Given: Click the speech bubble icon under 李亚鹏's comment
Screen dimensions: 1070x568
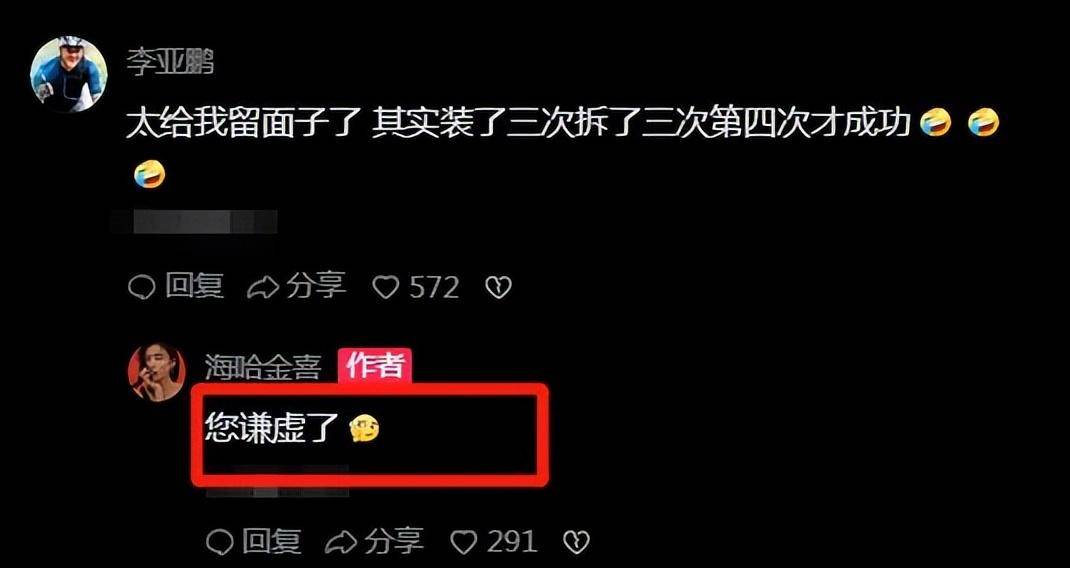Looking at the screenshot, I should 141,288.
